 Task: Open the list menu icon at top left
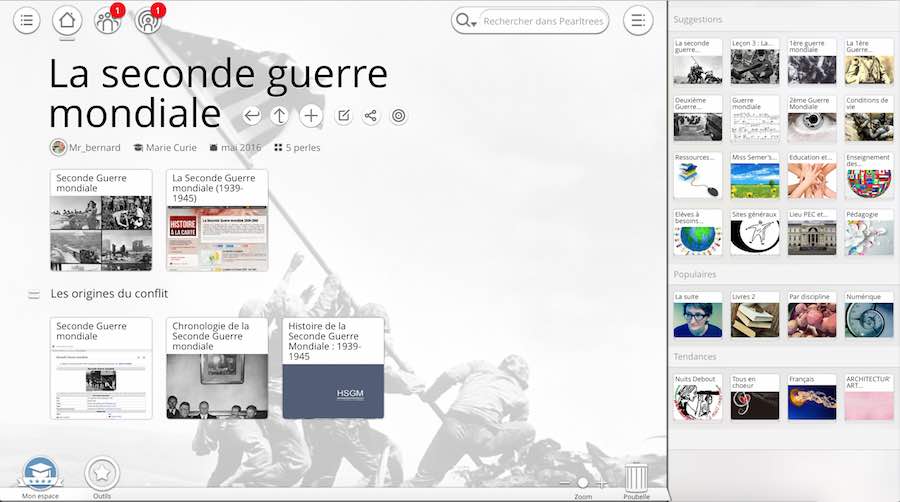point(26,21)
